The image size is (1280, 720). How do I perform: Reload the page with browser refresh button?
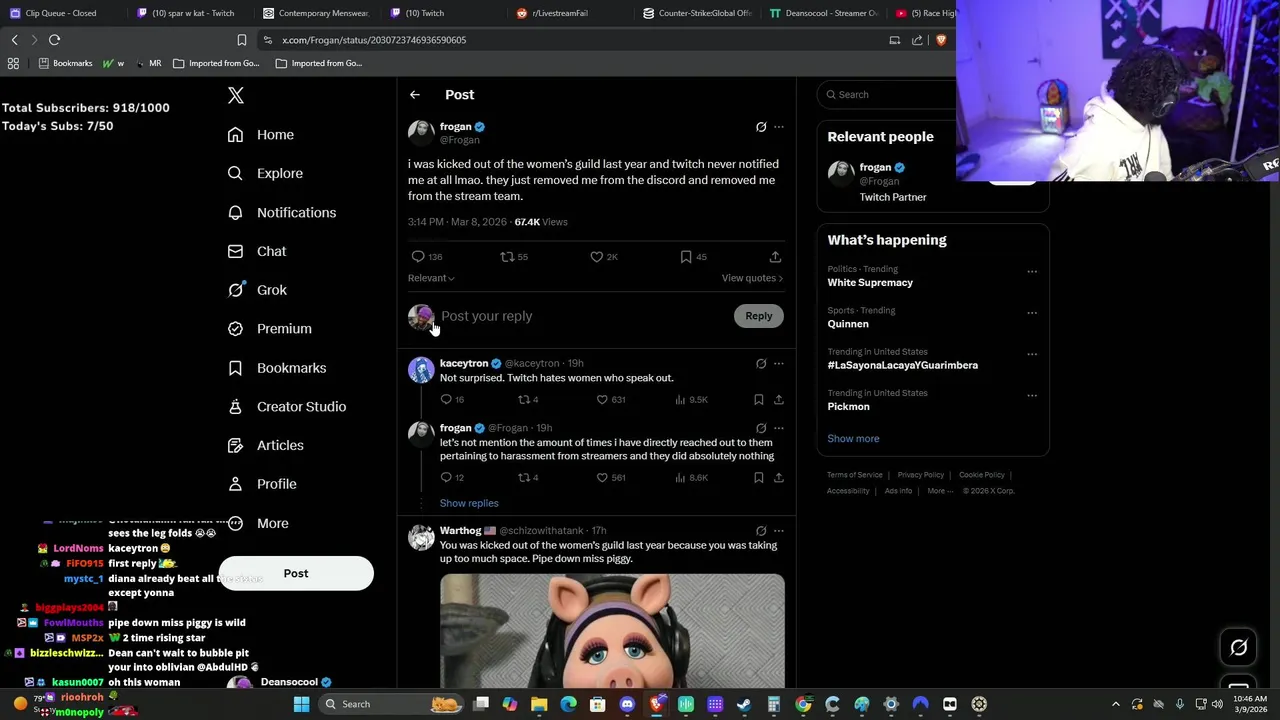point(54,40)
